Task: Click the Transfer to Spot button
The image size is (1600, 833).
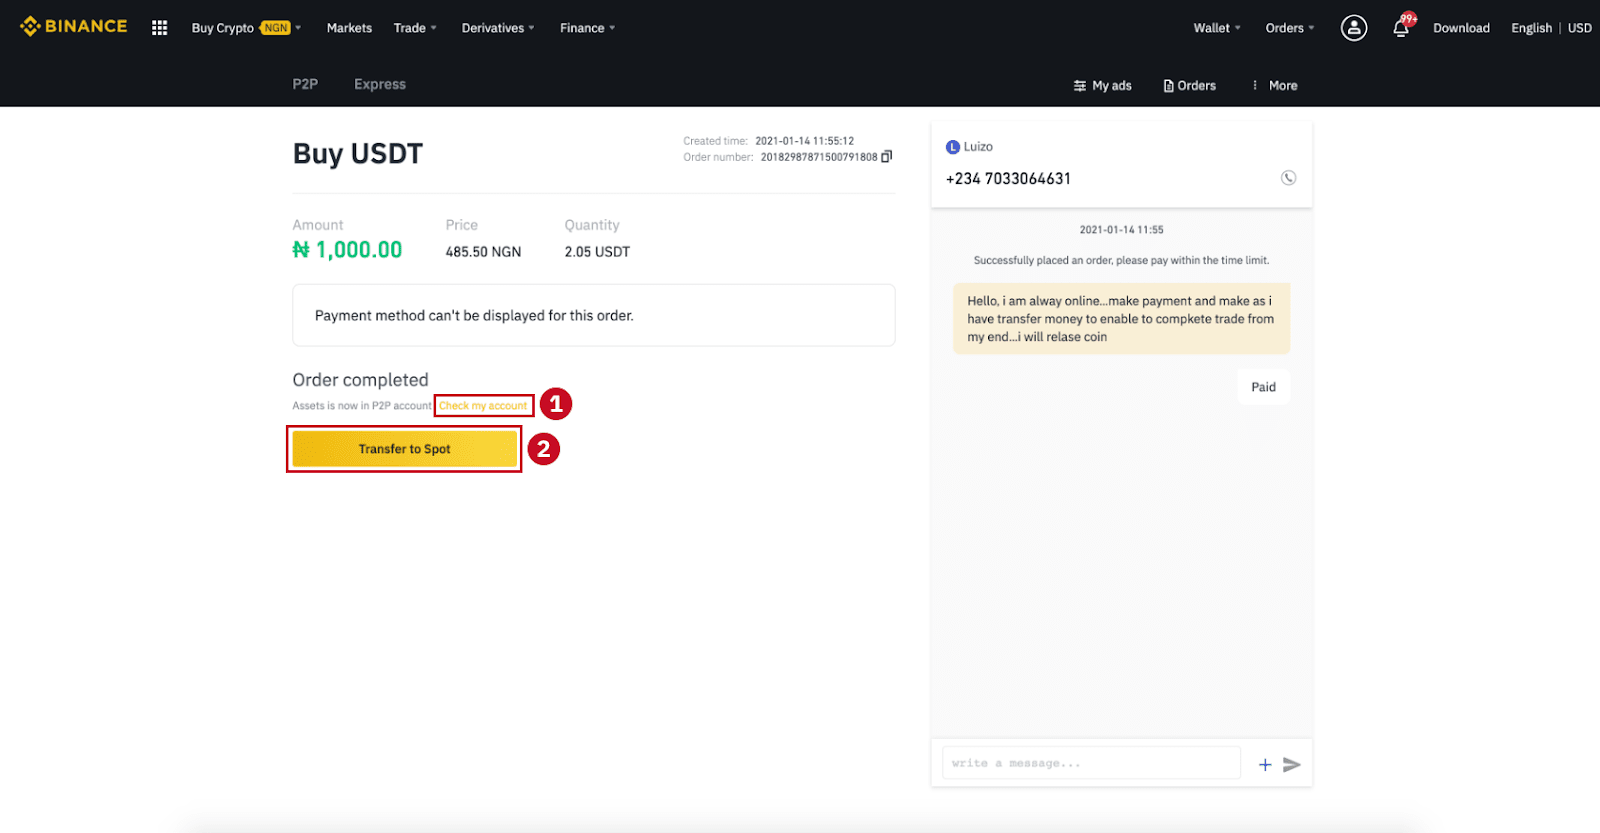Action: (x=404, y=449)
